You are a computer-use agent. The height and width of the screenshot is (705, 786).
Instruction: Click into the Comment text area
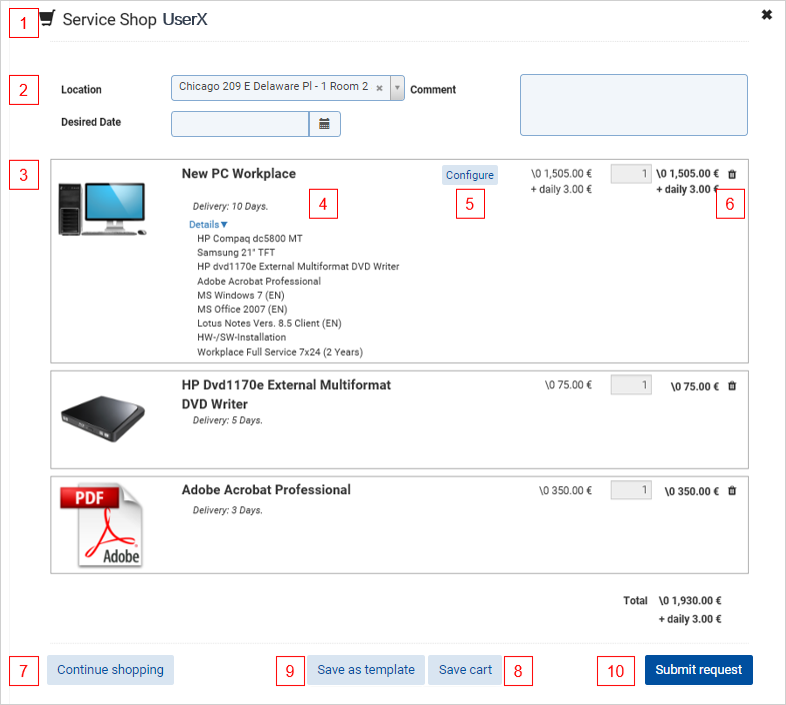(634, 105)
